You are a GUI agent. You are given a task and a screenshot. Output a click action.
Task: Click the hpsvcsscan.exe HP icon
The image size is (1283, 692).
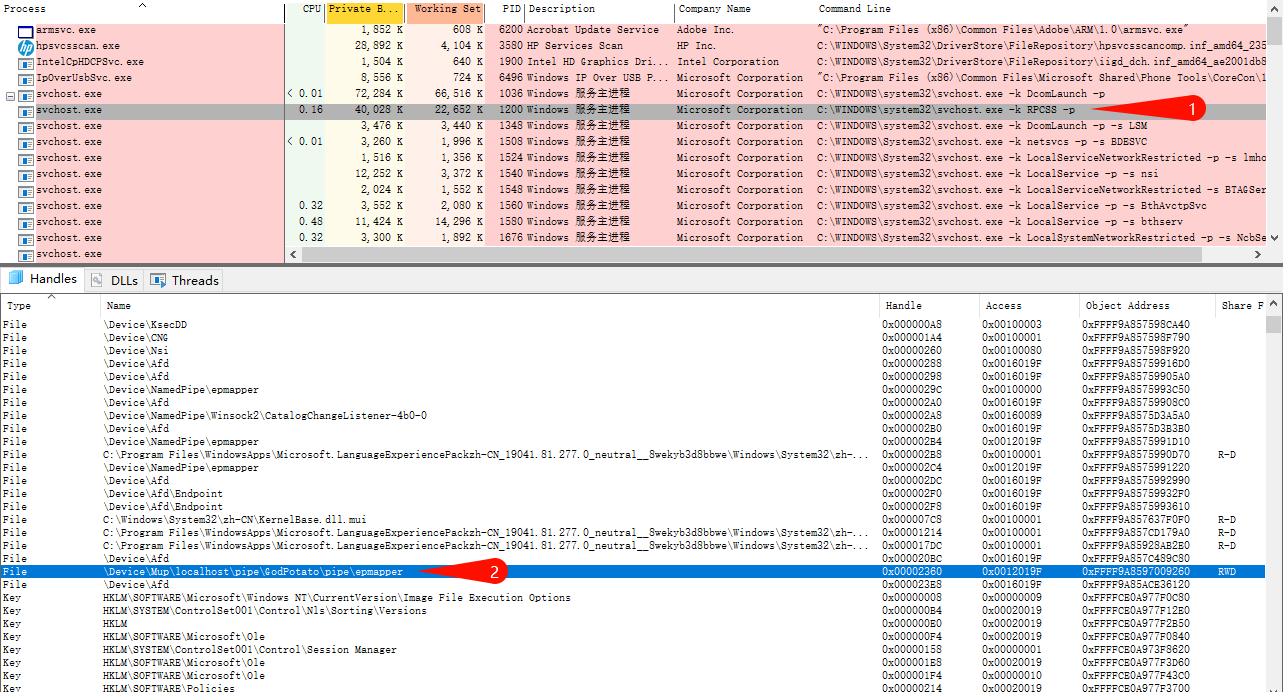tap(26, 46)
